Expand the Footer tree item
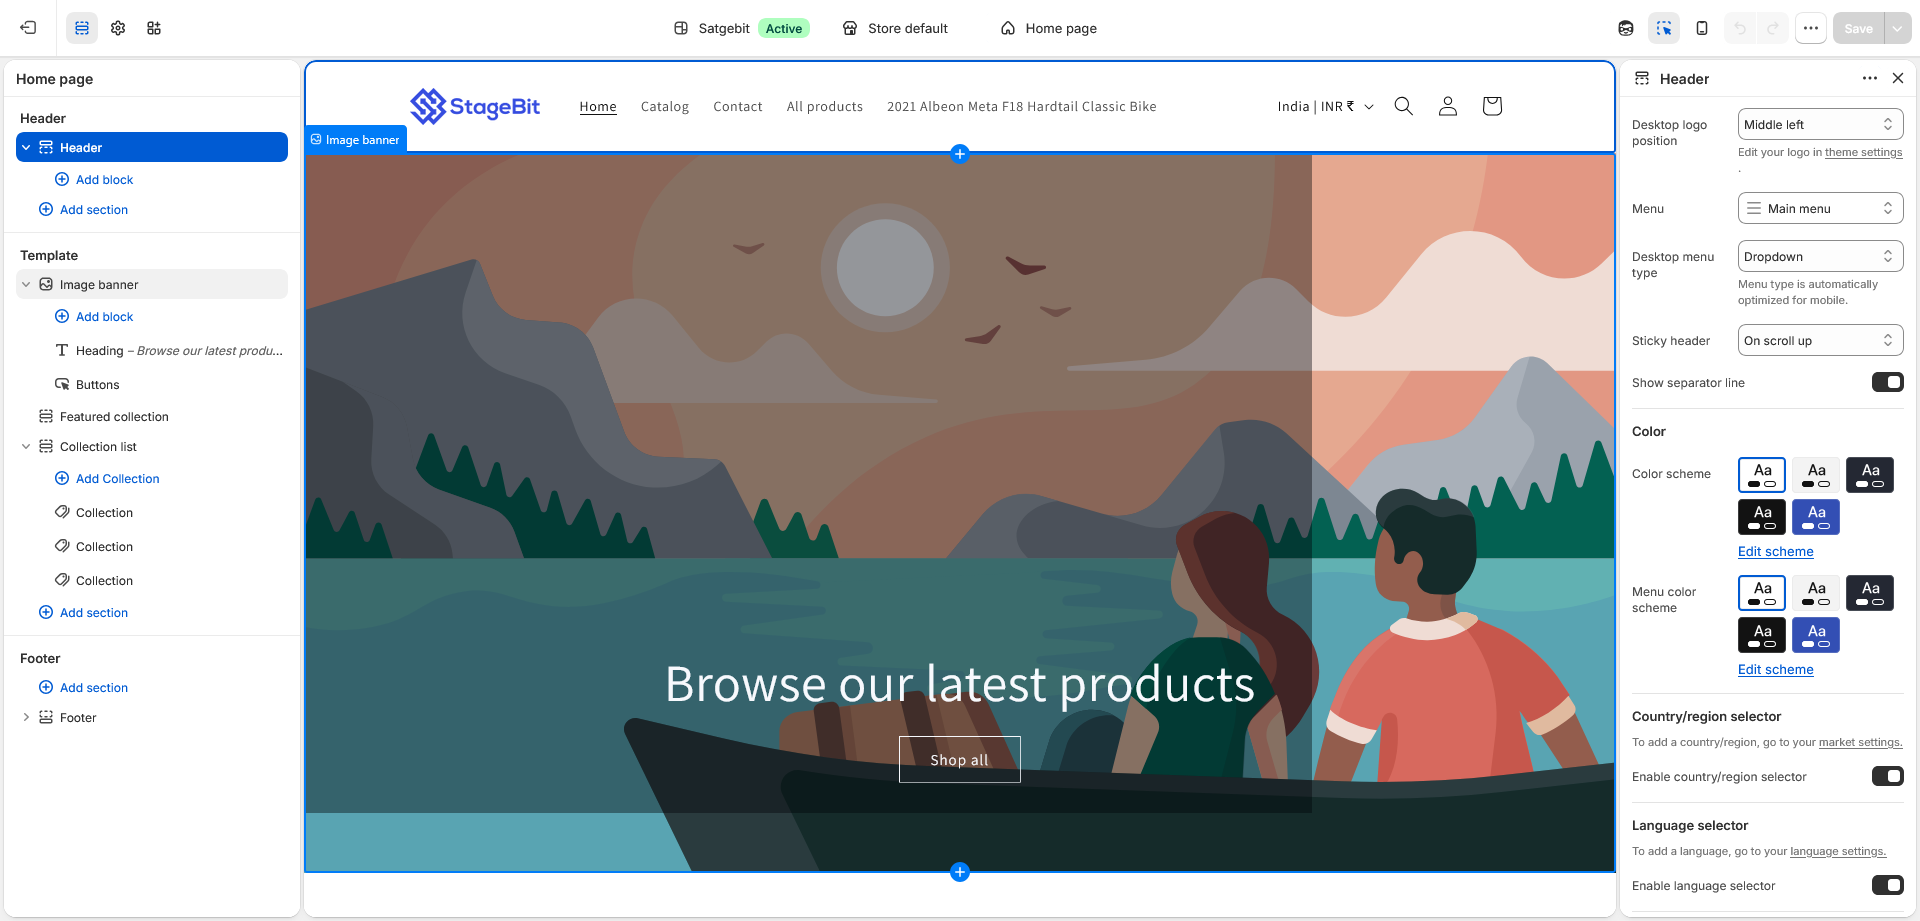Viewport: 1920px width, 921px height. 26,718
